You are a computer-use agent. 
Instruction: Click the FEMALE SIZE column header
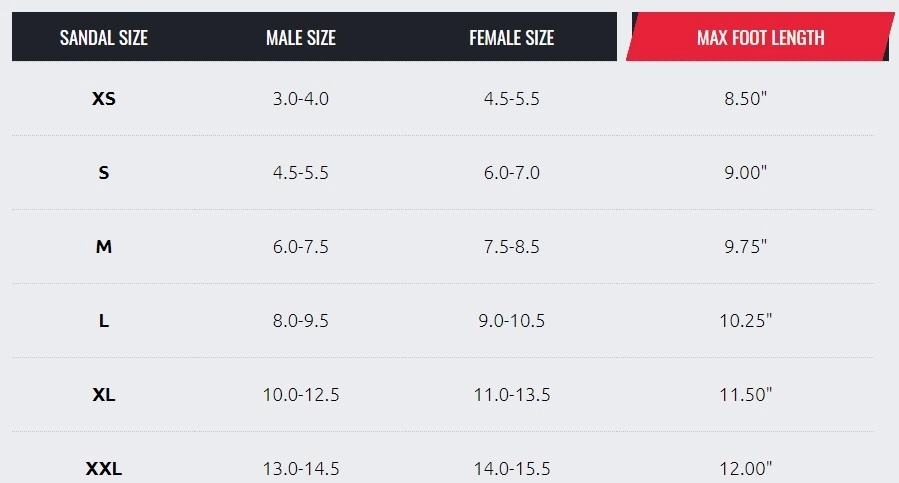[511, 38]
